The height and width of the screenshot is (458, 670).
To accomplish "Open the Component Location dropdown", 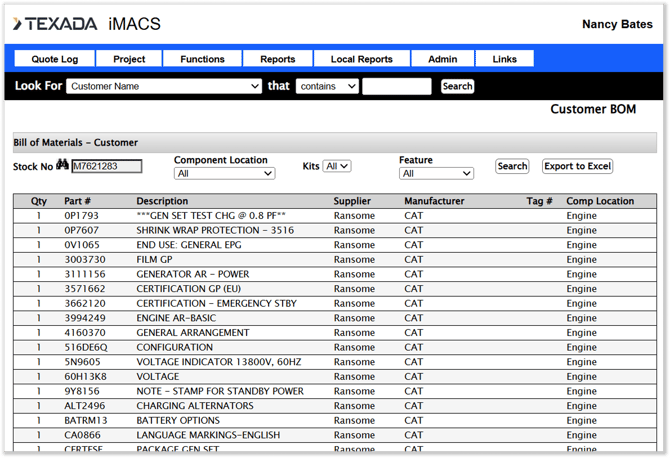I will (x=224, y=174).
